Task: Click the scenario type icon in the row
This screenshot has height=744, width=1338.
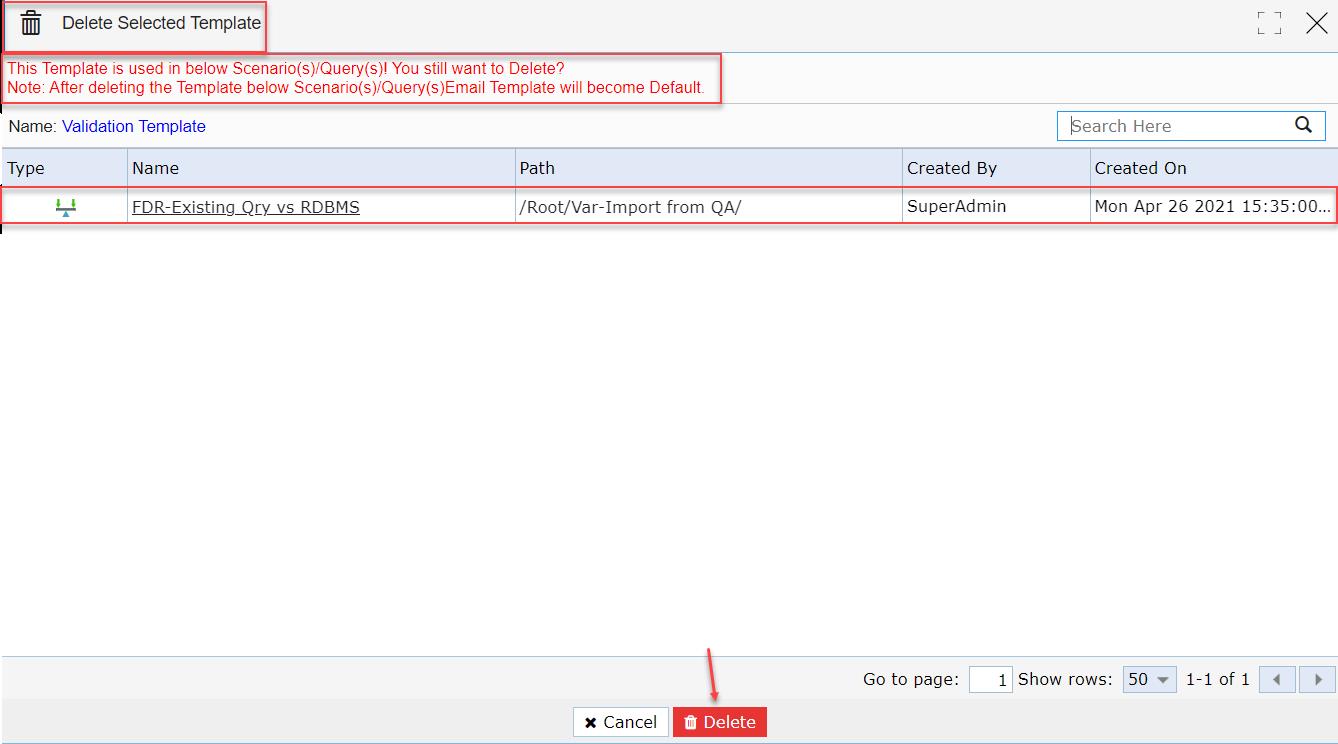Action: click(x=66, y=207)
